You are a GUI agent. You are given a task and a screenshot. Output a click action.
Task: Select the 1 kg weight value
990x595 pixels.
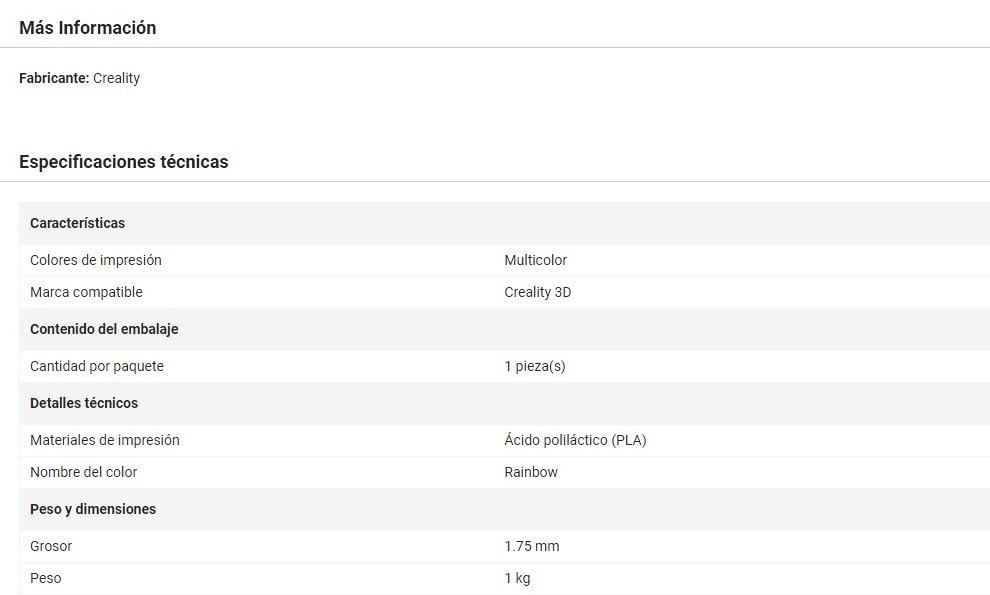click(518, 578)
